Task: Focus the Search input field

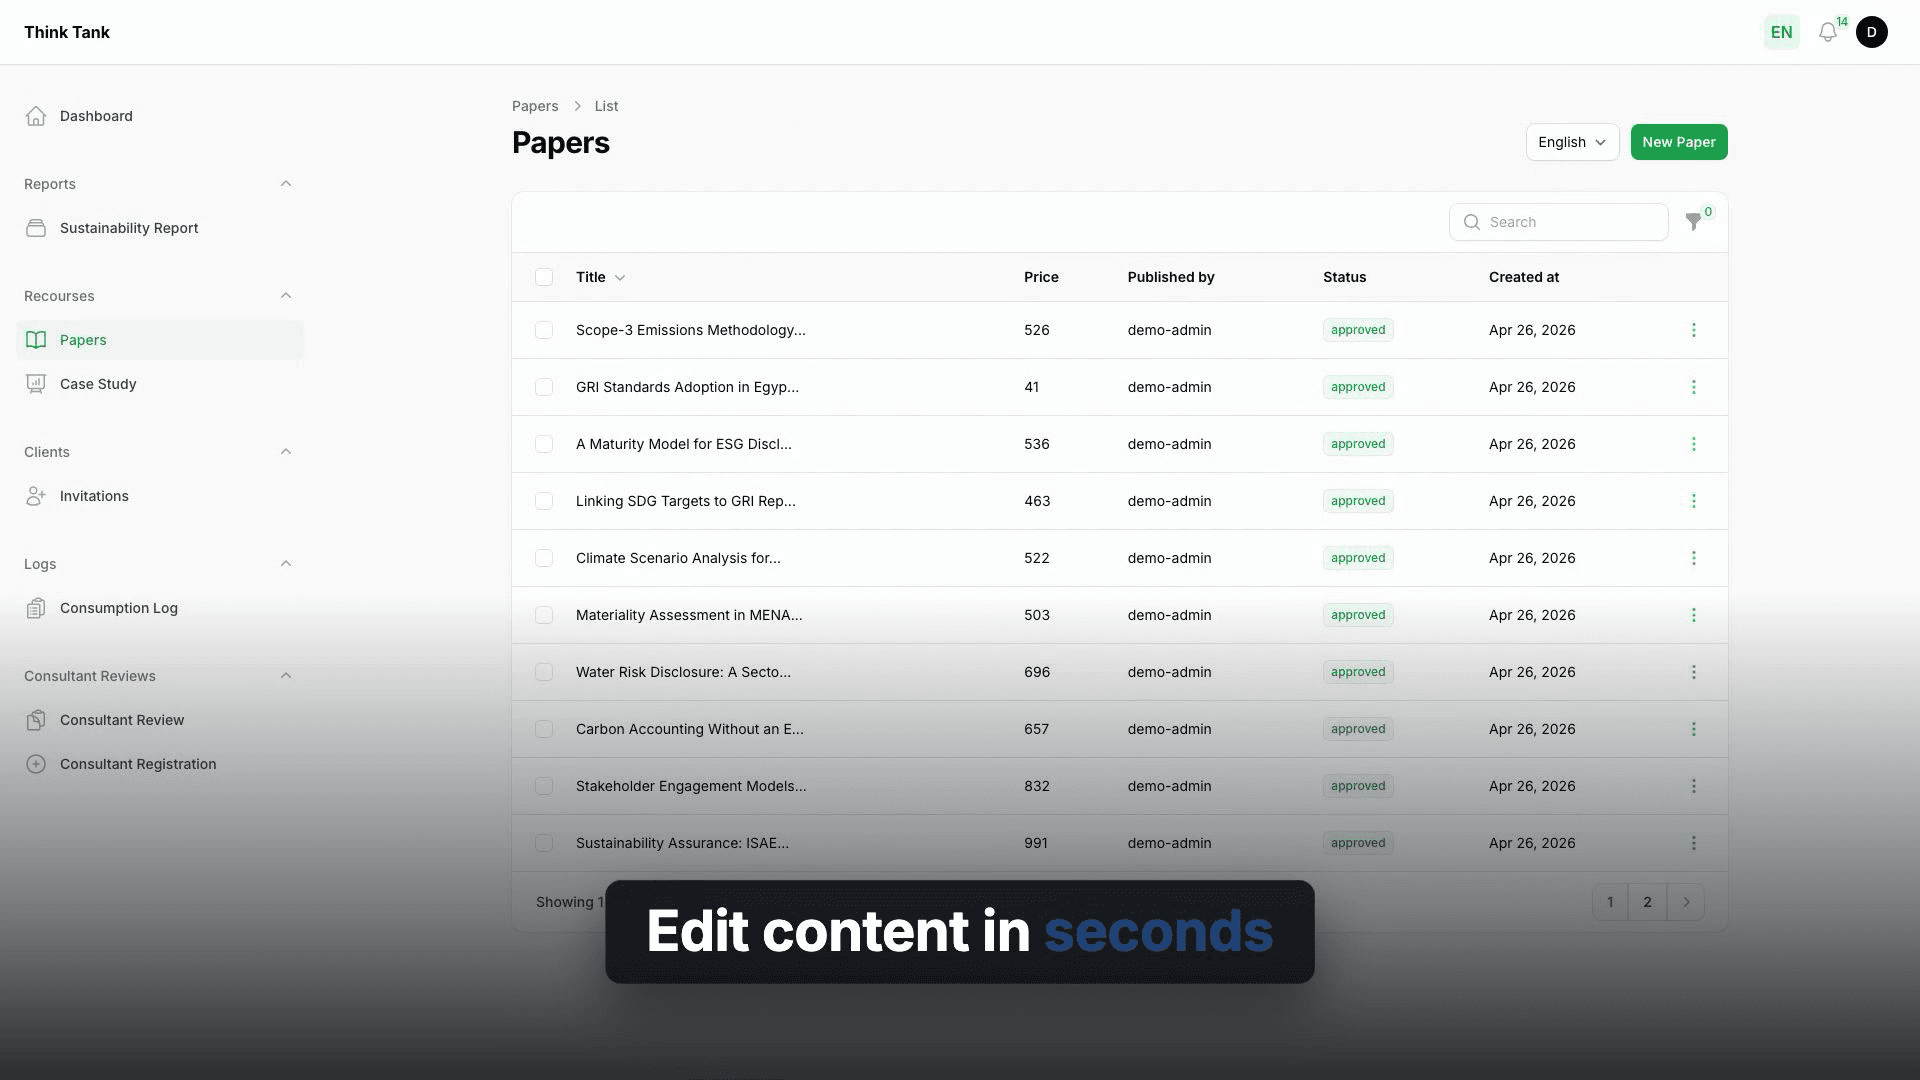Action: click(1558, 222)
